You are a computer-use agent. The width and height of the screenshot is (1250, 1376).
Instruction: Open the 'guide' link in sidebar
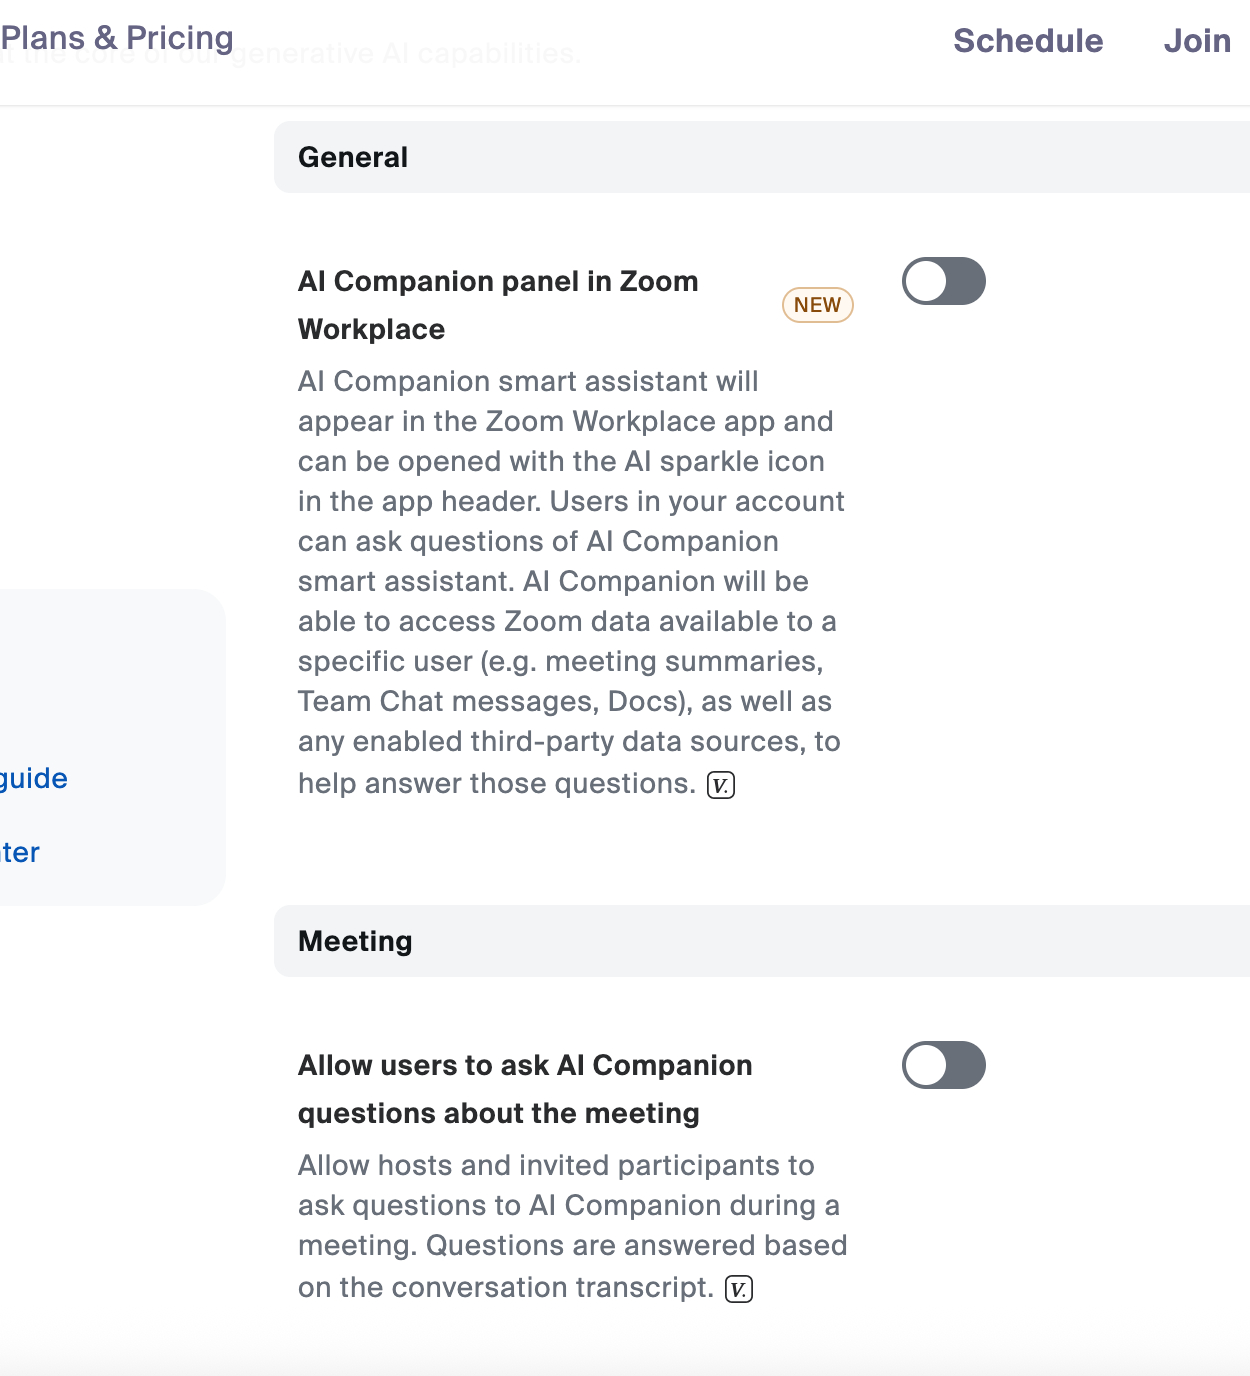click(33, 778)
